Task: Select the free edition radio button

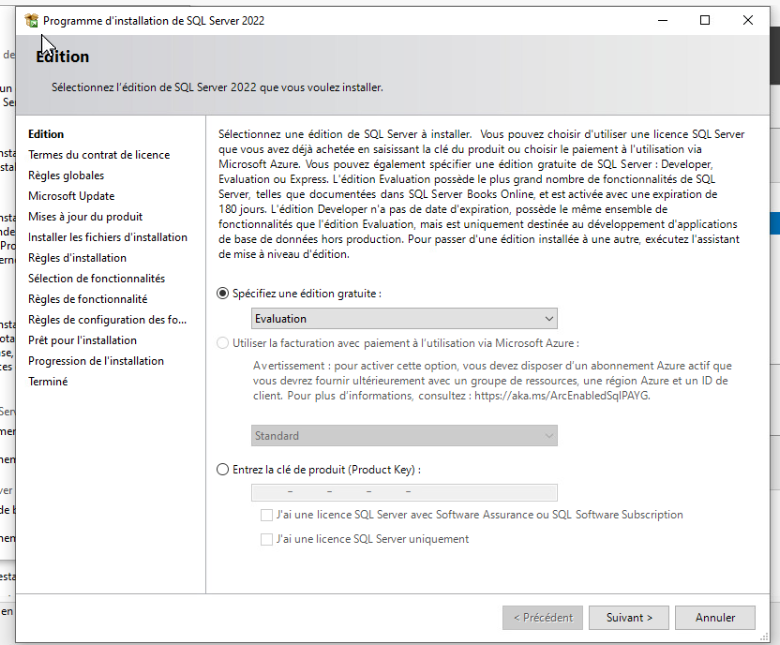Action: point(222,293)
